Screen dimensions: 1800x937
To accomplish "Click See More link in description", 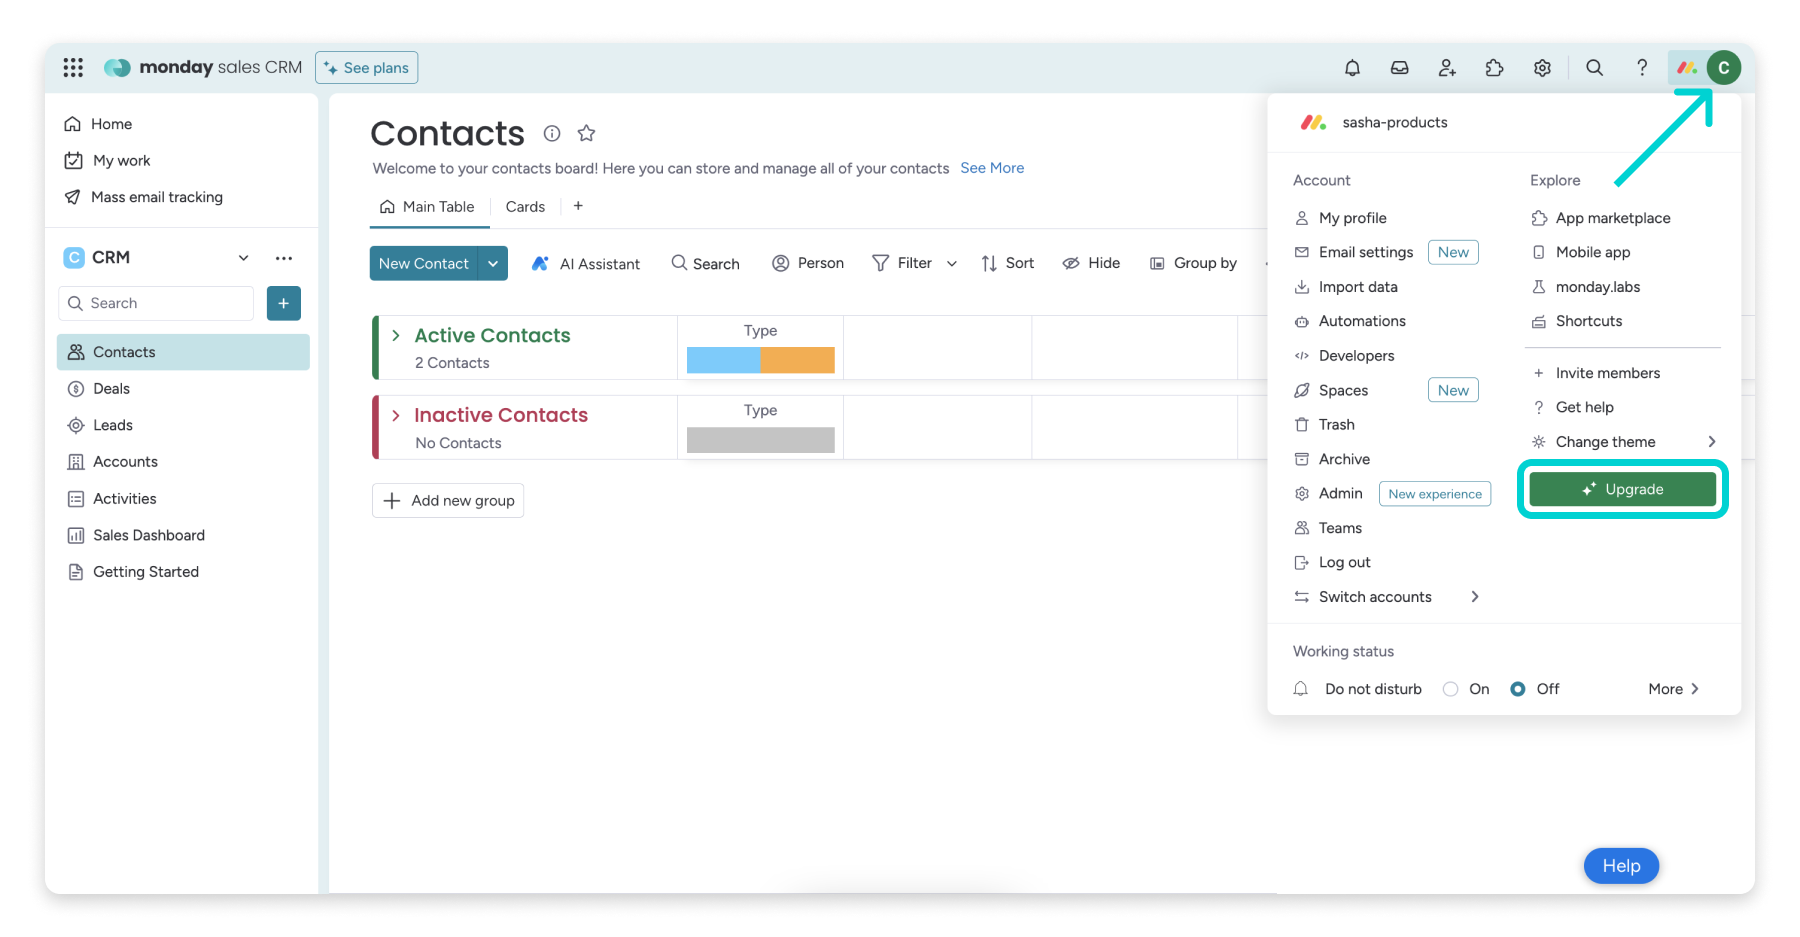I will pos(992,168).
